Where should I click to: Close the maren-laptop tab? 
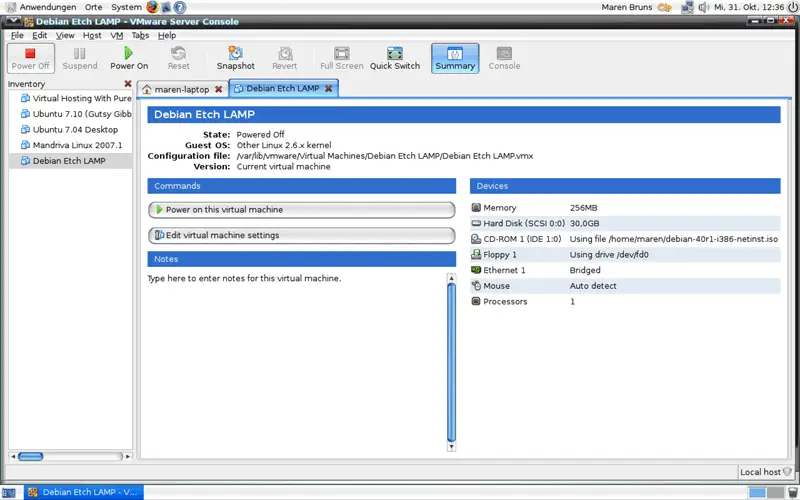click(x=218, y=89)
